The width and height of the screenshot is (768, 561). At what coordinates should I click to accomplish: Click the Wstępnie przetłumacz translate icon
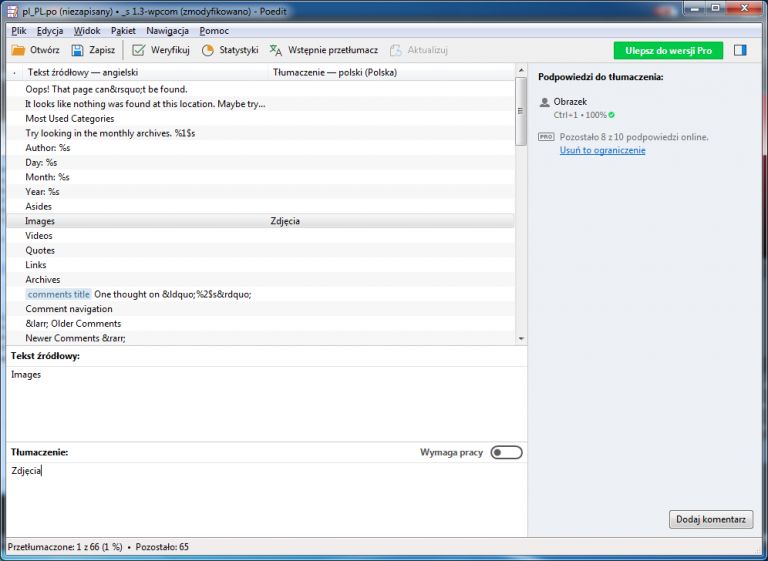(x=276, y=50)
